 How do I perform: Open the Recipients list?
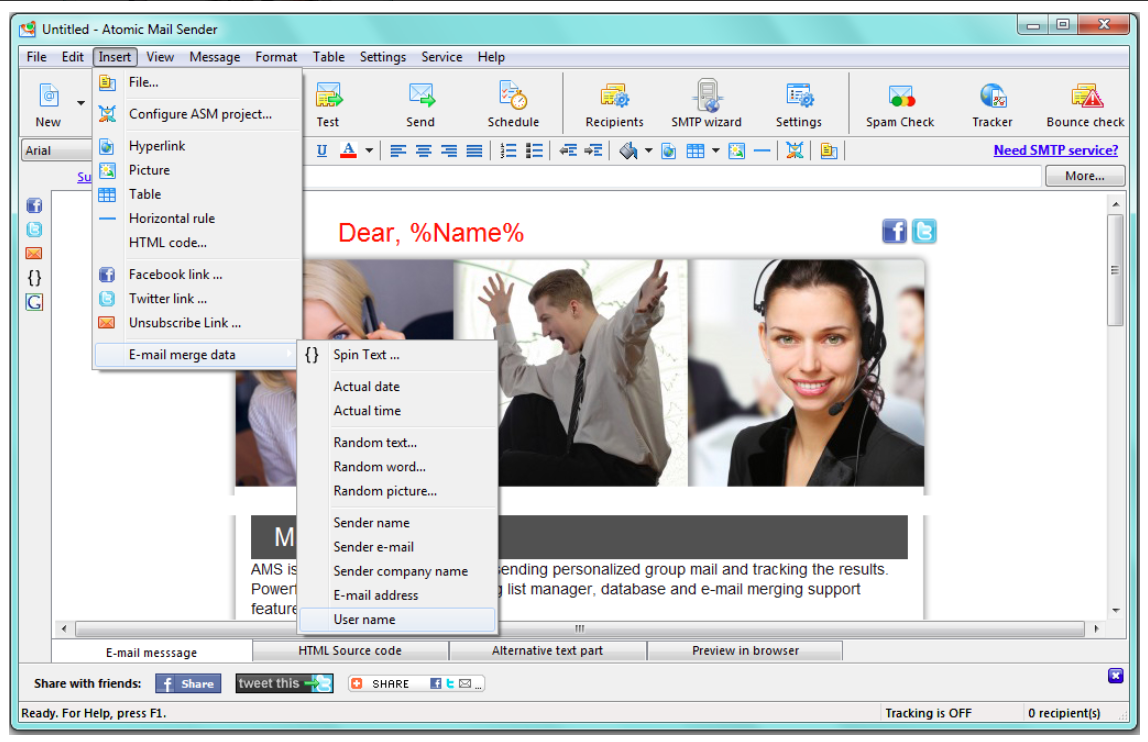pos(613,100)
